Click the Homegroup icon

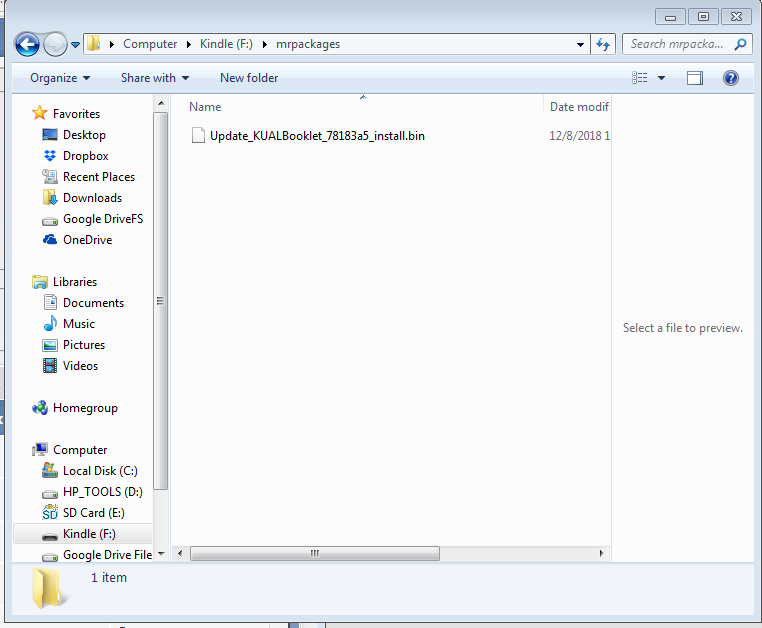[x=40, y=408]
